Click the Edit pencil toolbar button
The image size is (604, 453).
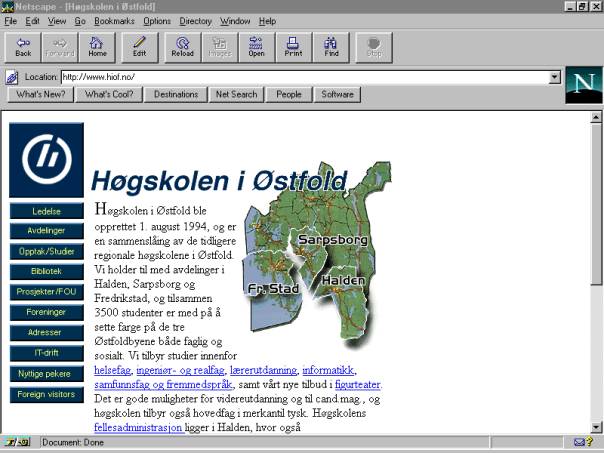[x=139, y=47]
